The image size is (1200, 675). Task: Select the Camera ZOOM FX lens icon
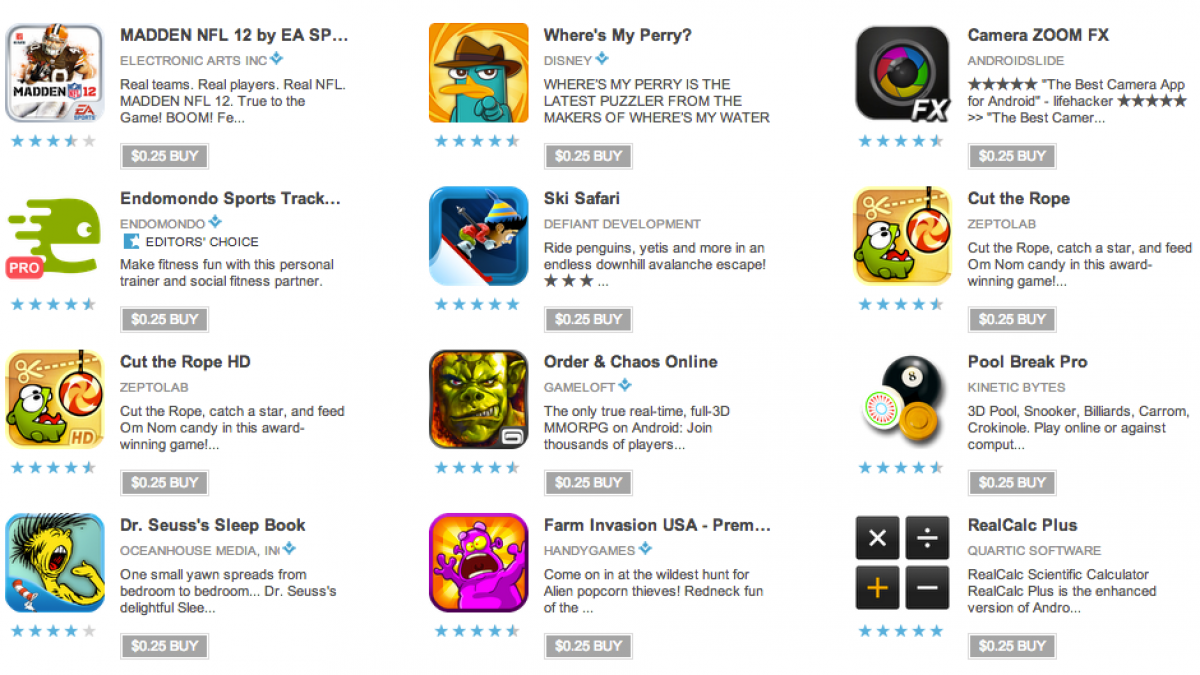[x=903, y=73]
